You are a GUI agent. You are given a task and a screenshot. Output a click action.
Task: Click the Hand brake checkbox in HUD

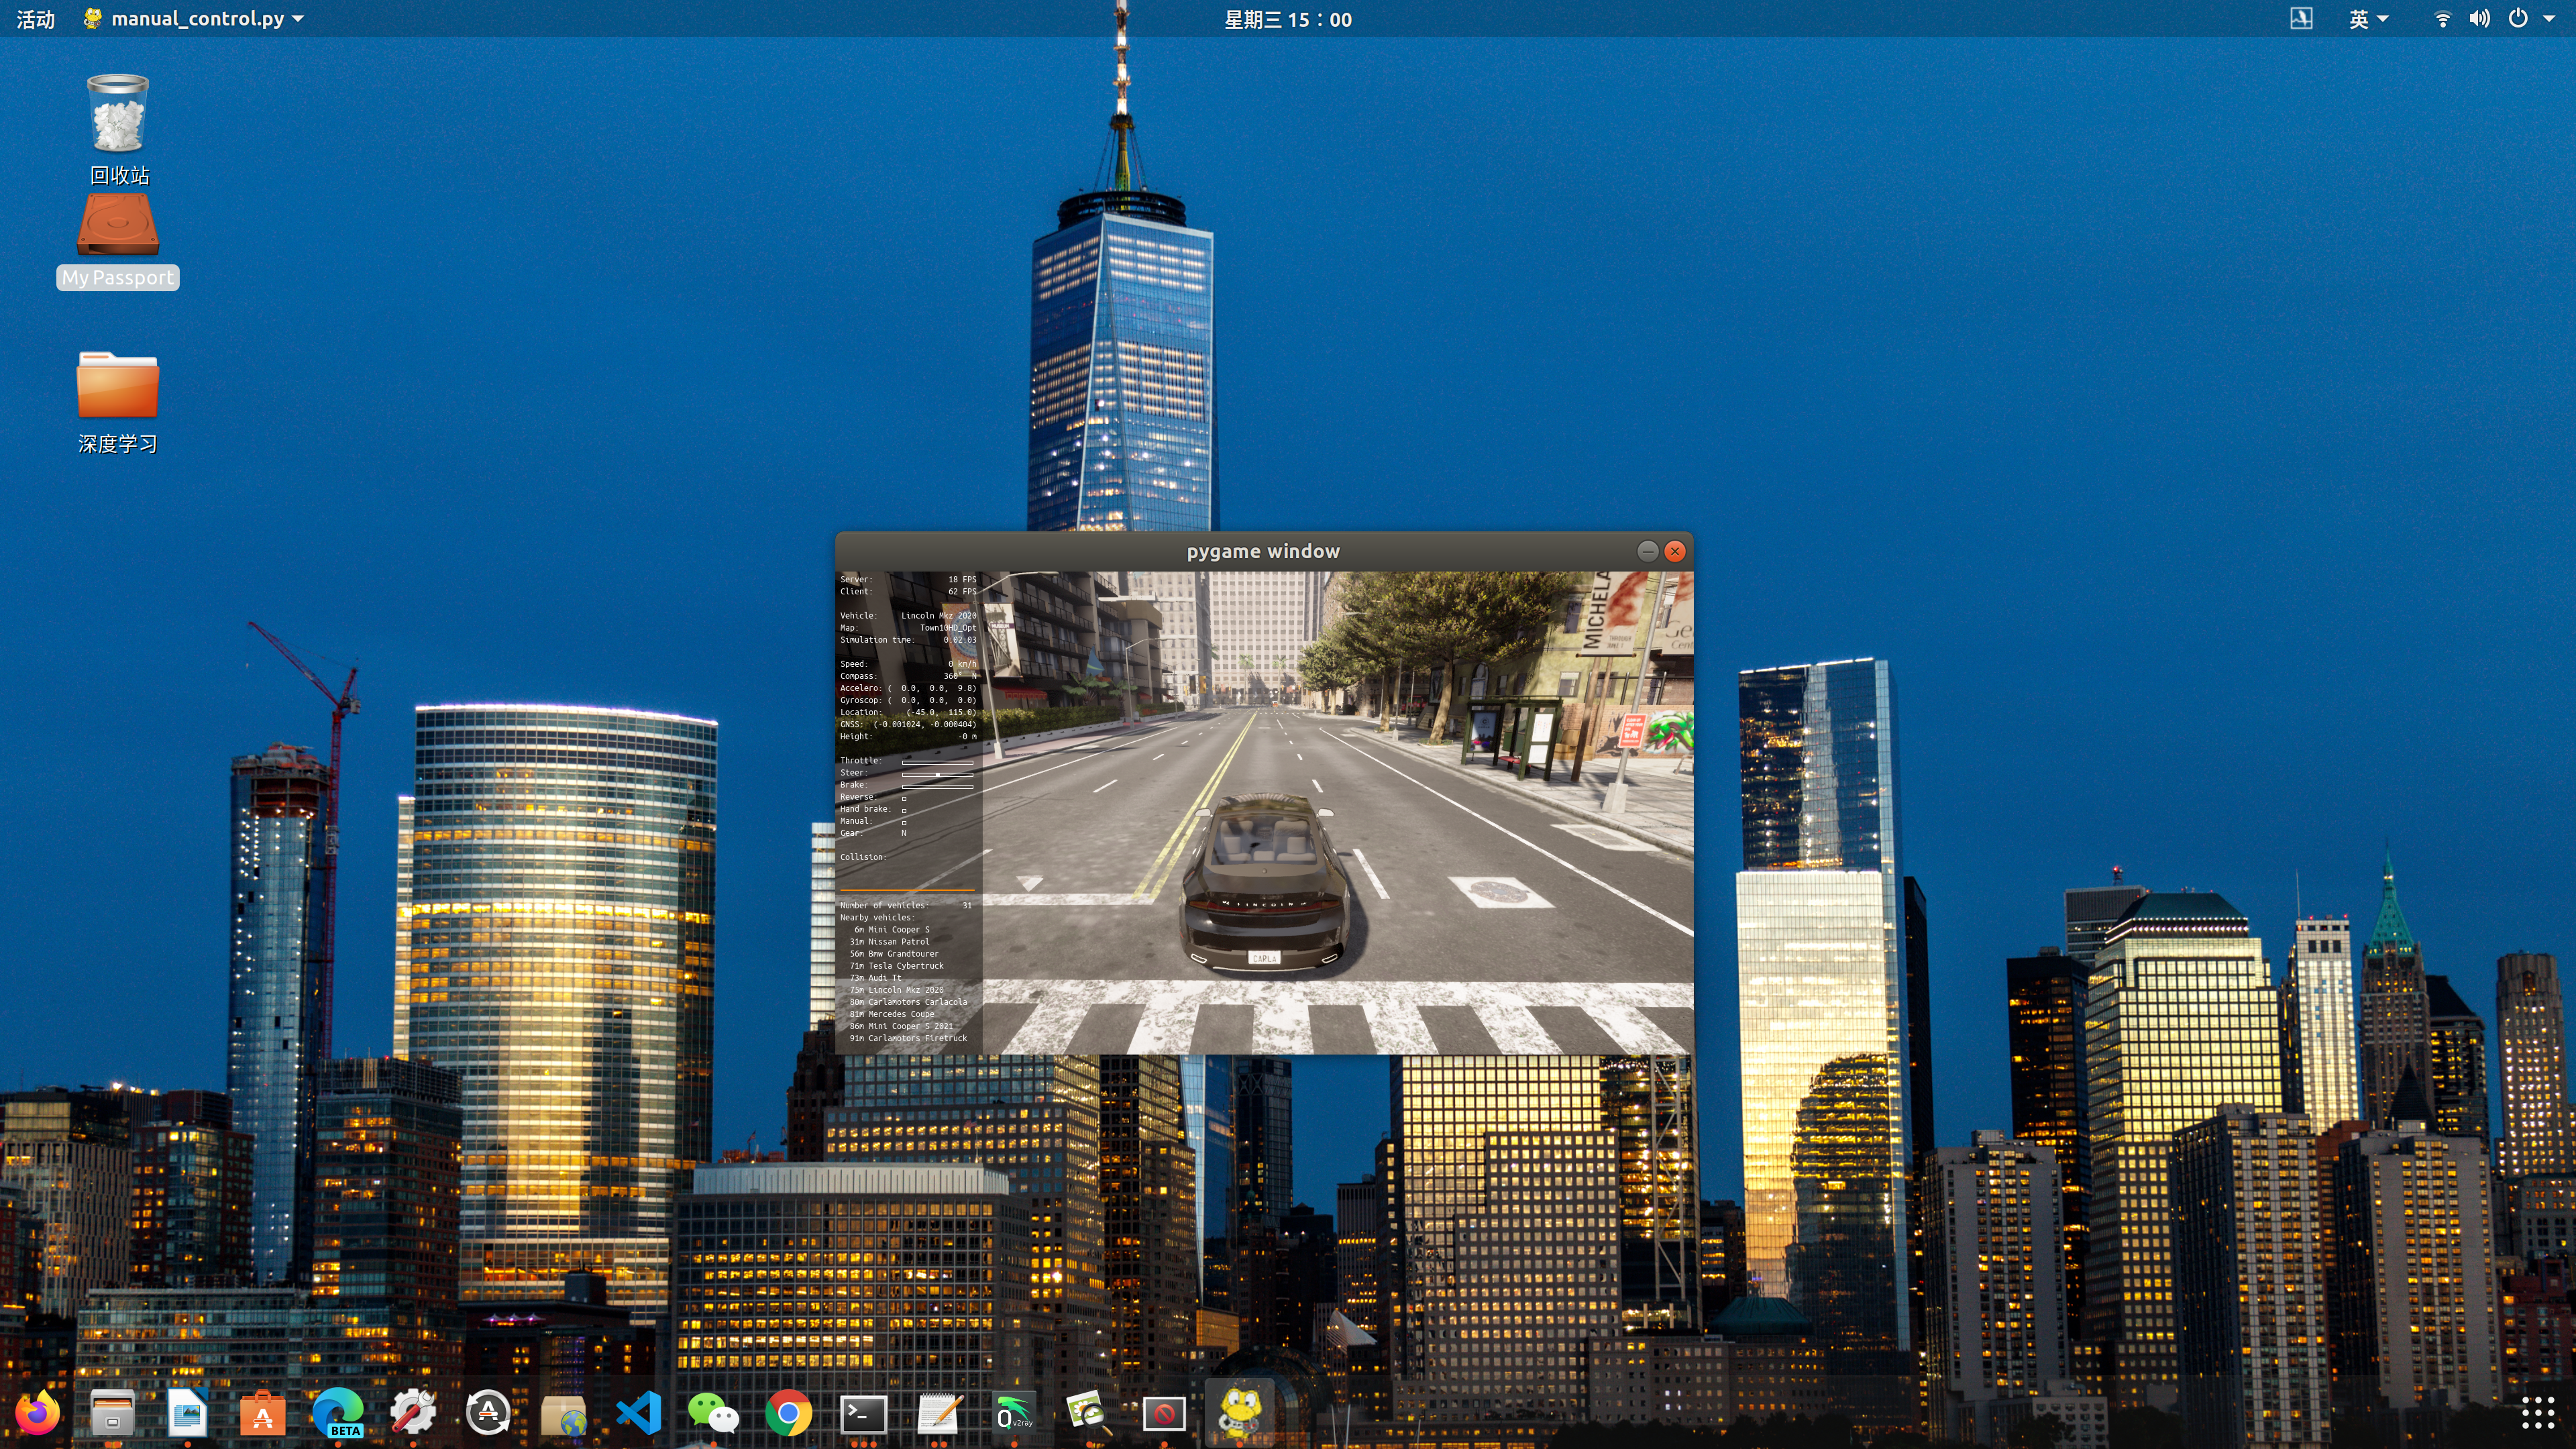[904, 810]
